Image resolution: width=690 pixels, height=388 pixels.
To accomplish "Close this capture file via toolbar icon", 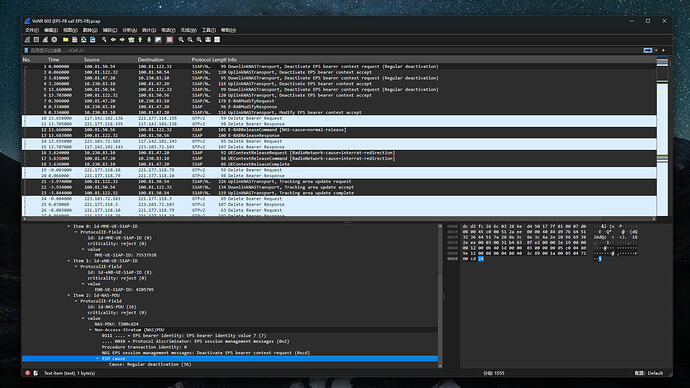I will coord(84,40).
